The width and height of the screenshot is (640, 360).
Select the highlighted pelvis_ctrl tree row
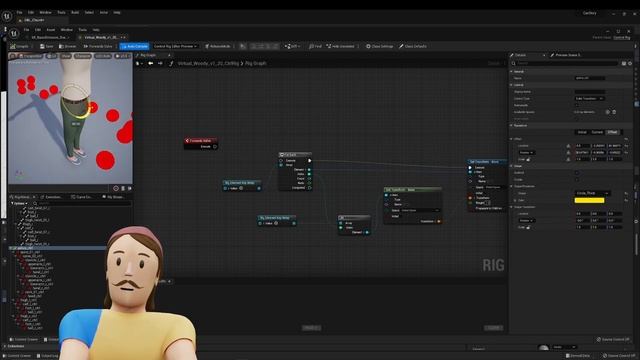point(58,248)
